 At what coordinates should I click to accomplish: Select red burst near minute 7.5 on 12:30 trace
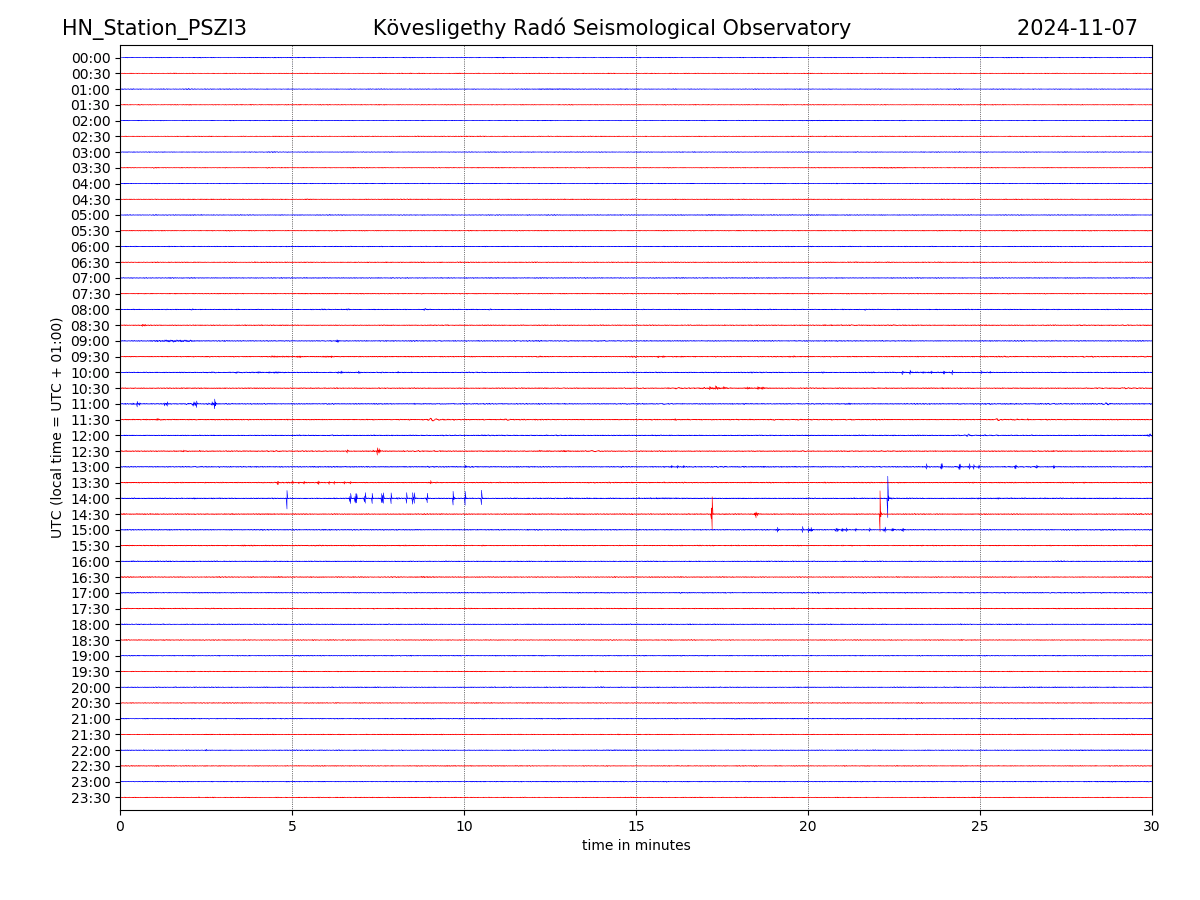[x=378, y=451]
